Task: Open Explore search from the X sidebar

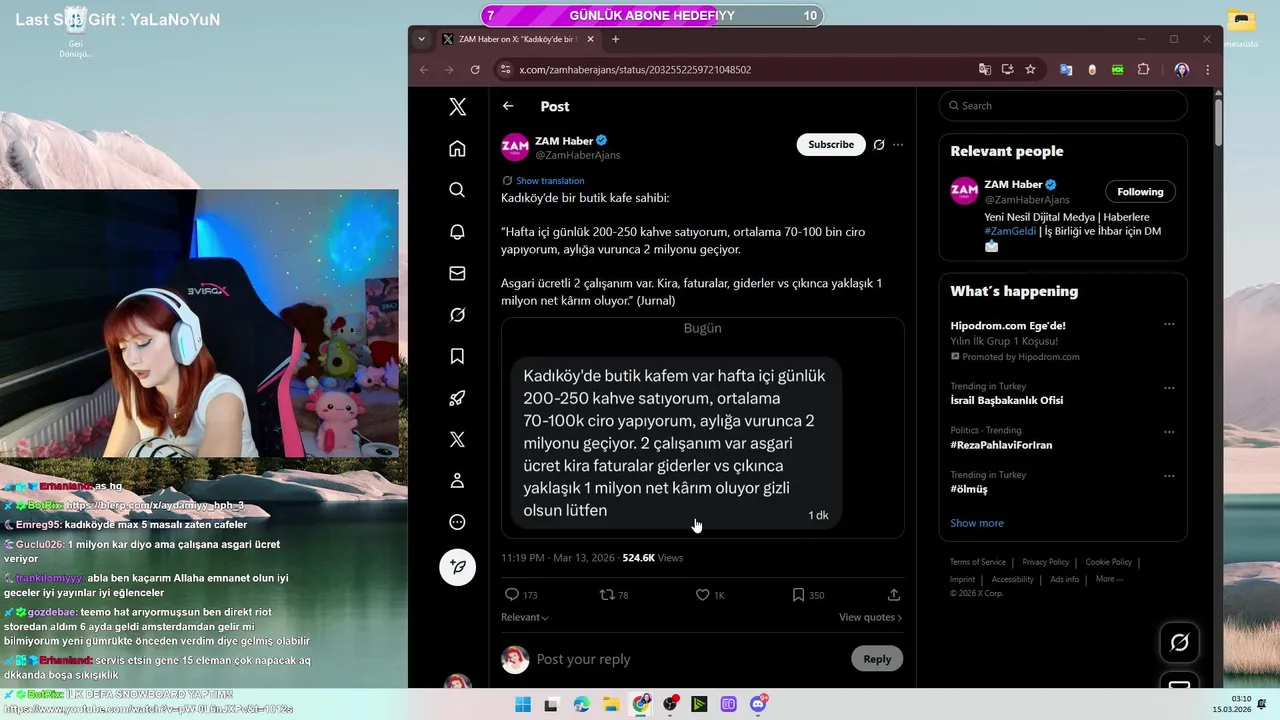Action: (x=457, y=190)
